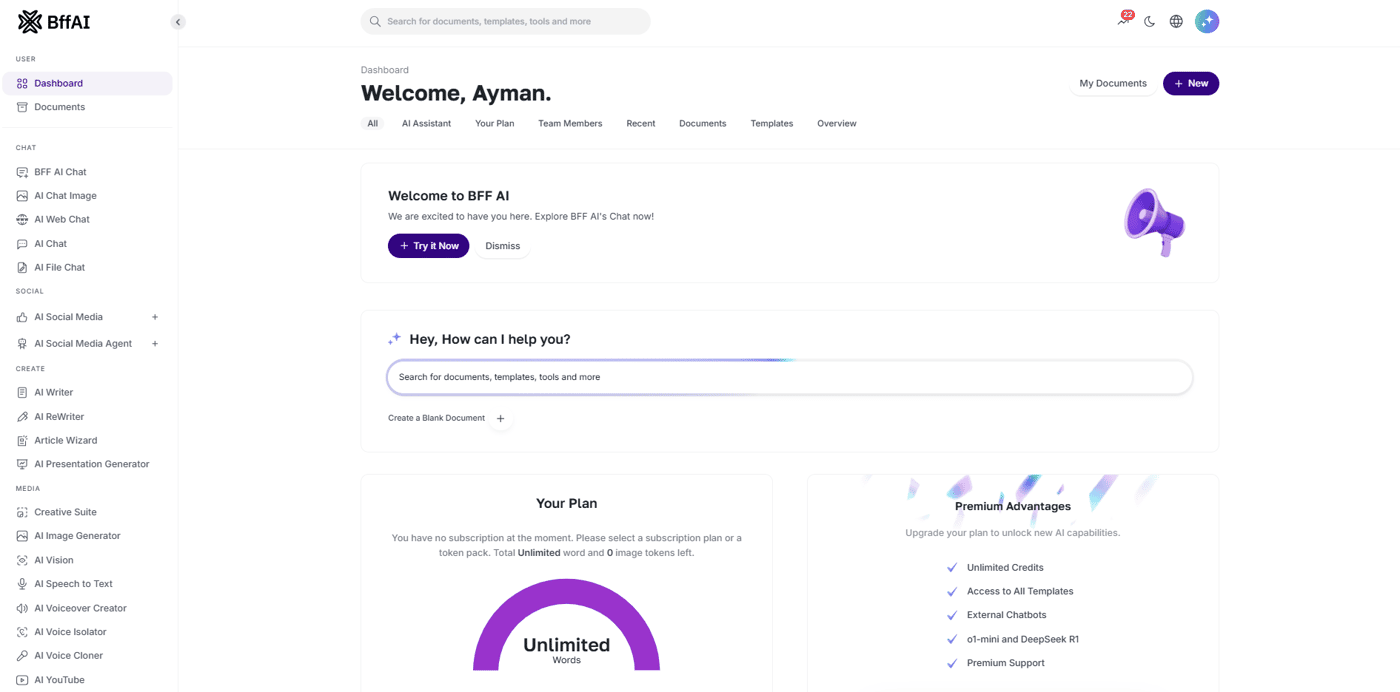Click External Chatbots text
Viewport: 1400px width, 692px height.
[x=1006, y=615]
